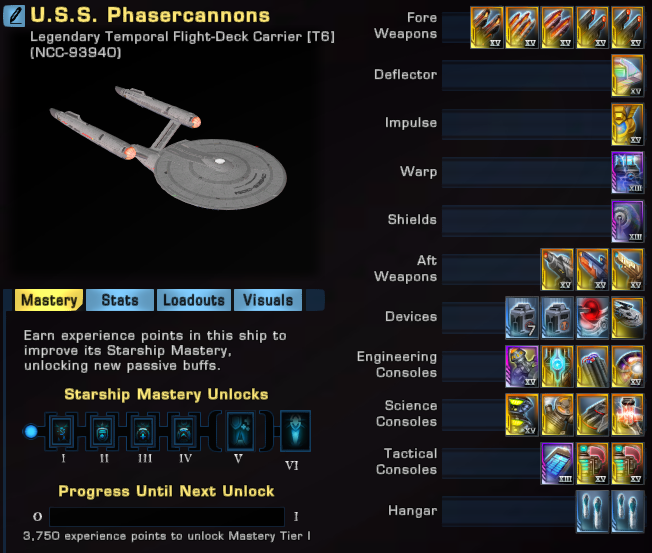The image size is (652, 553).
Task: Select the first Engineering Console icon
Action: [522, 366]
